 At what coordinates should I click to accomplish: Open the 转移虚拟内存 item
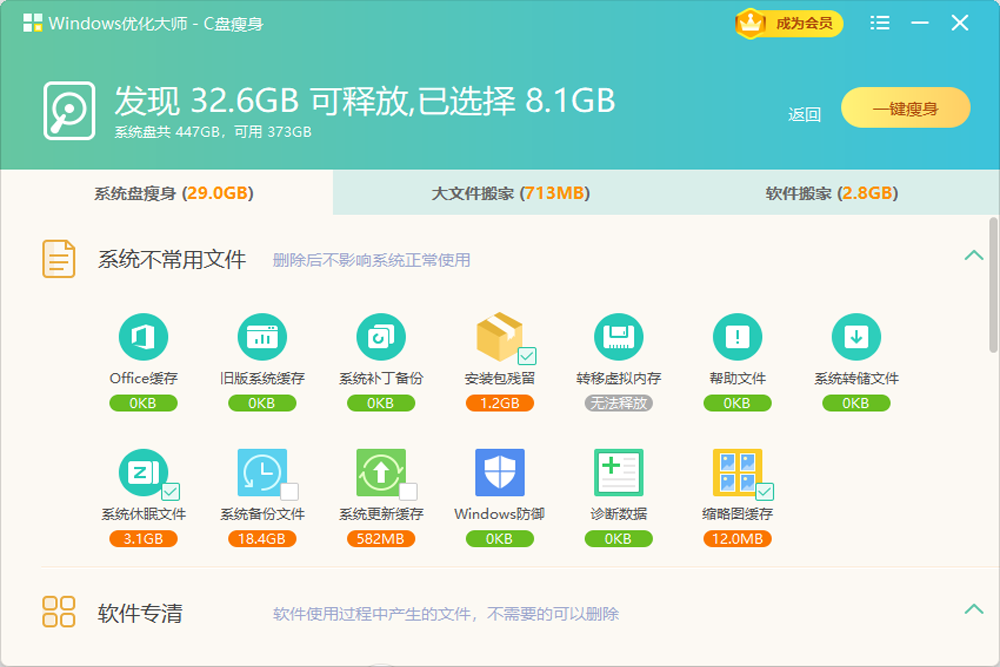(x=618, y=339)
